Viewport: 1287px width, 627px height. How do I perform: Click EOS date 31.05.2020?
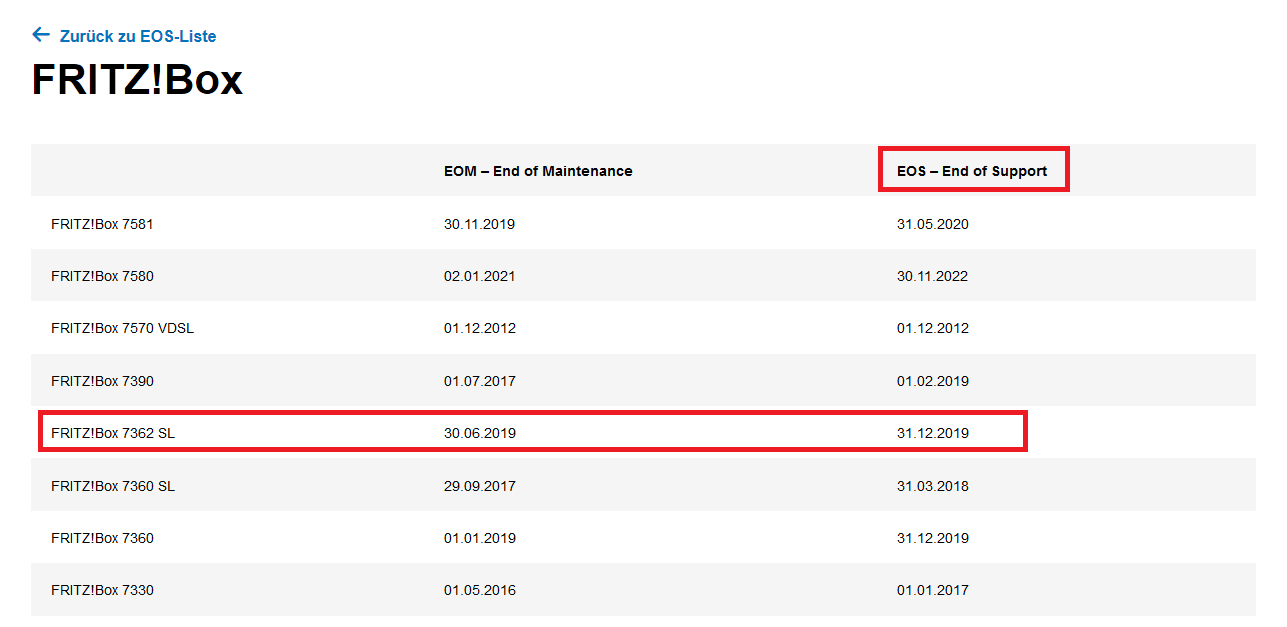[x=933, y=224]
